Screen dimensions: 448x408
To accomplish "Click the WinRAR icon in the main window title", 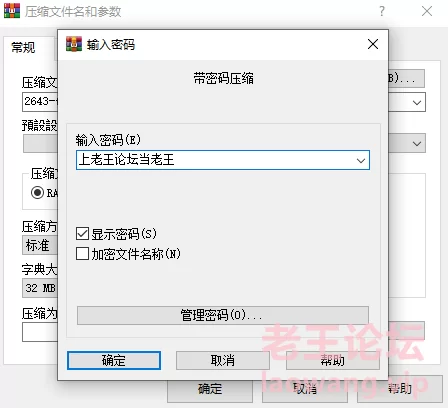I will coord(12,11).
